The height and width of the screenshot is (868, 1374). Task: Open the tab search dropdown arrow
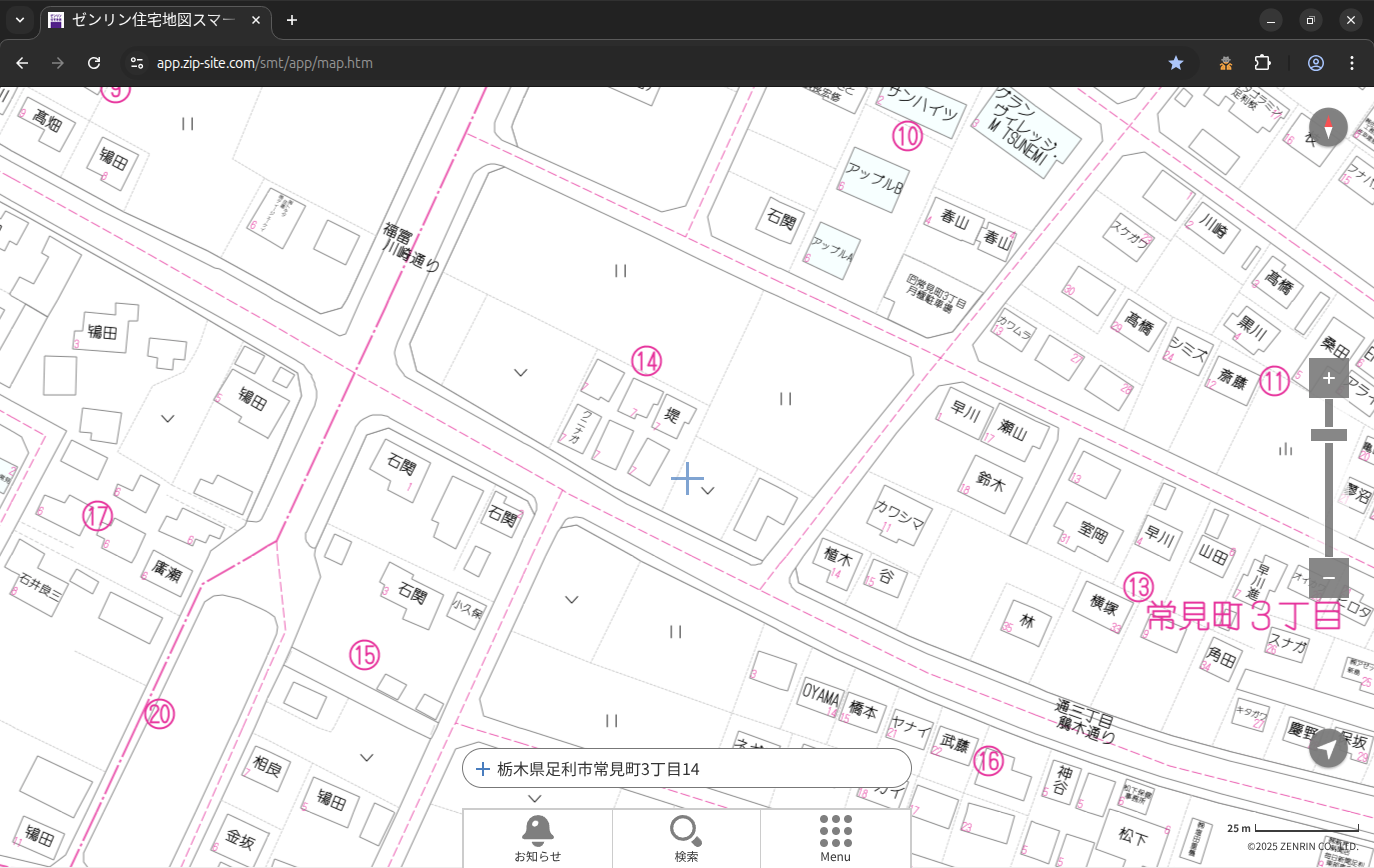[x=19, y=20]
